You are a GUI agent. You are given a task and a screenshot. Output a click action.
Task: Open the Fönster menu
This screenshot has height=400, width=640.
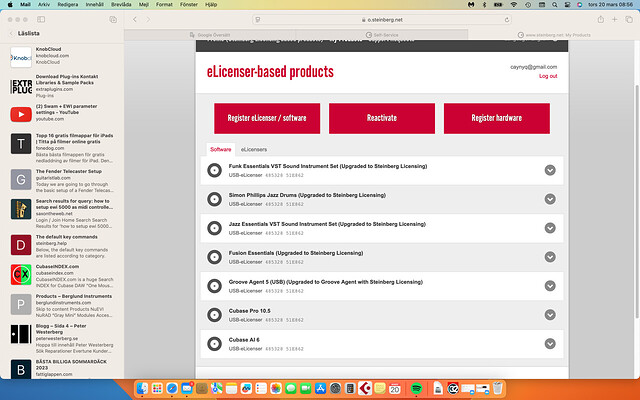189,4
